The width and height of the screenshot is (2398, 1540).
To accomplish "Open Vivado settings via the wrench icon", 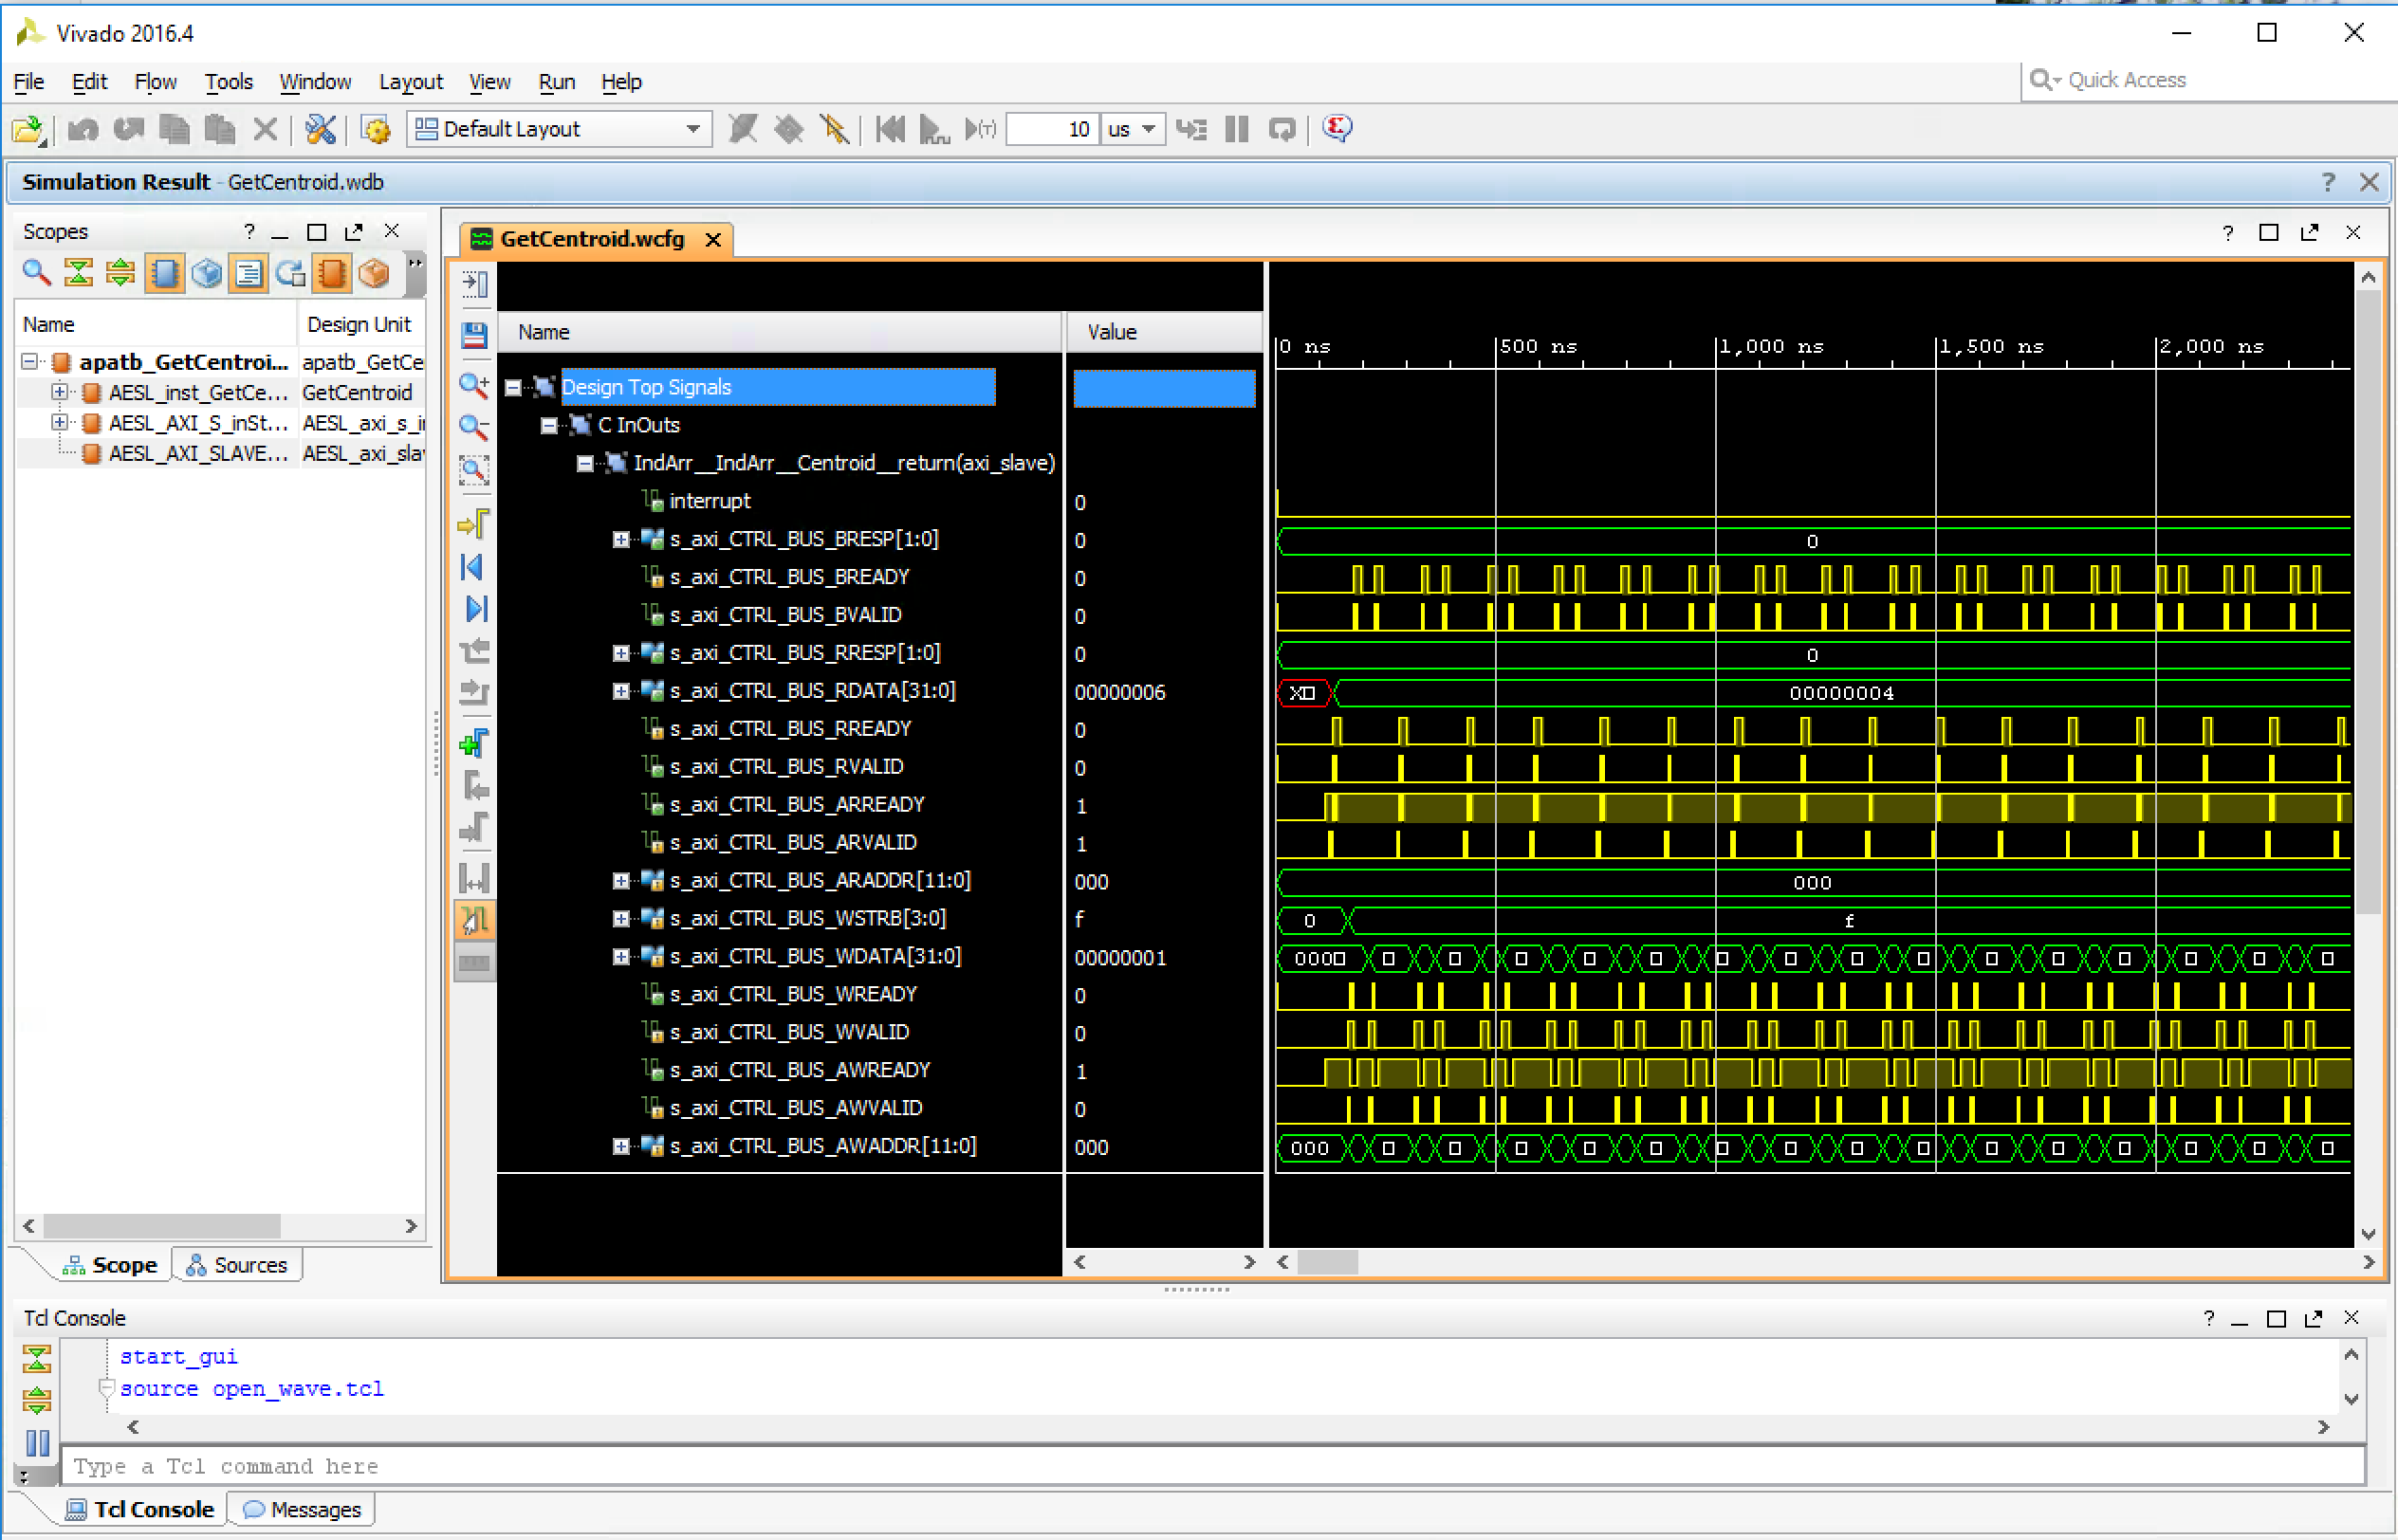I will click(320, 129).
